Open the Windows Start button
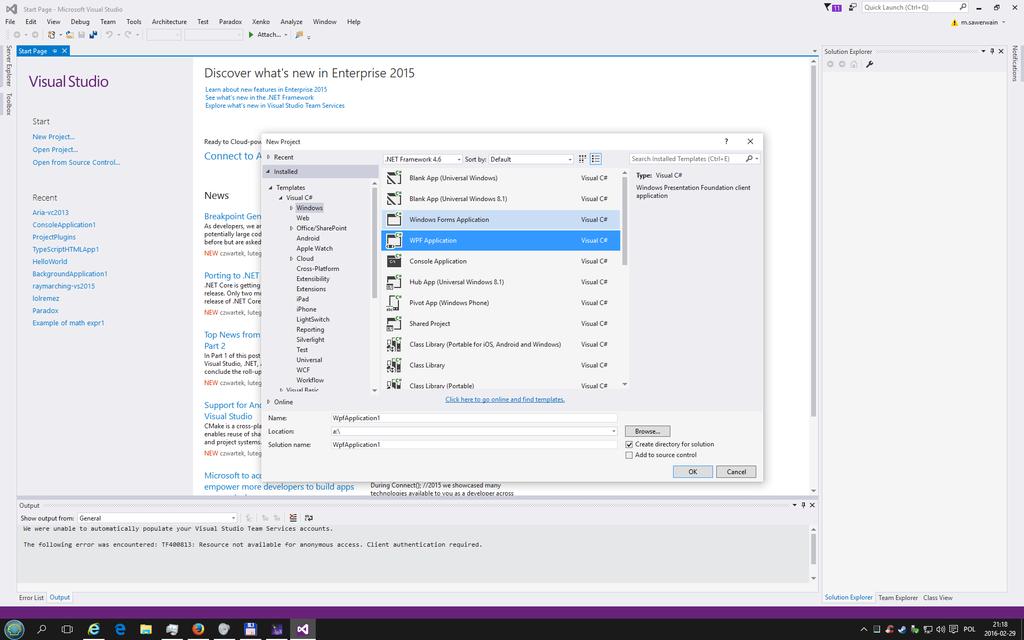 pos(14,630)
